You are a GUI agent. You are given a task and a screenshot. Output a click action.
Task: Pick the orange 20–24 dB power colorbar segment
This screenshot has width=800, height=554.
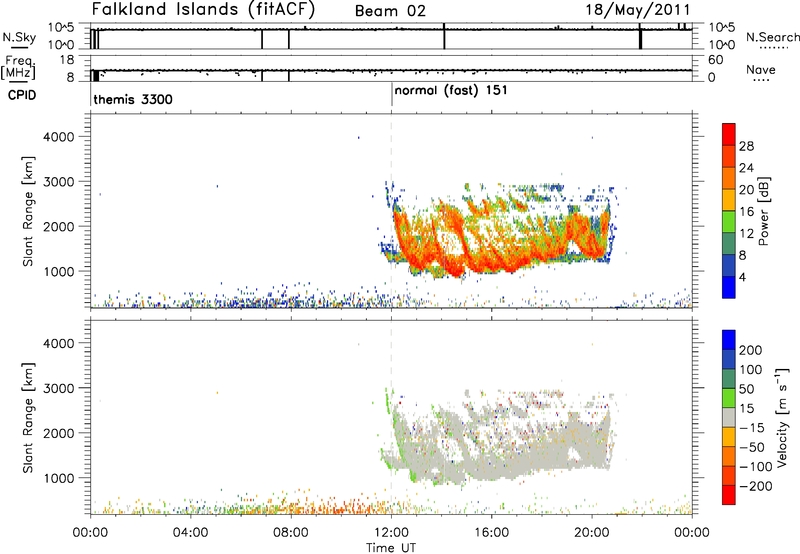point(729,178)
